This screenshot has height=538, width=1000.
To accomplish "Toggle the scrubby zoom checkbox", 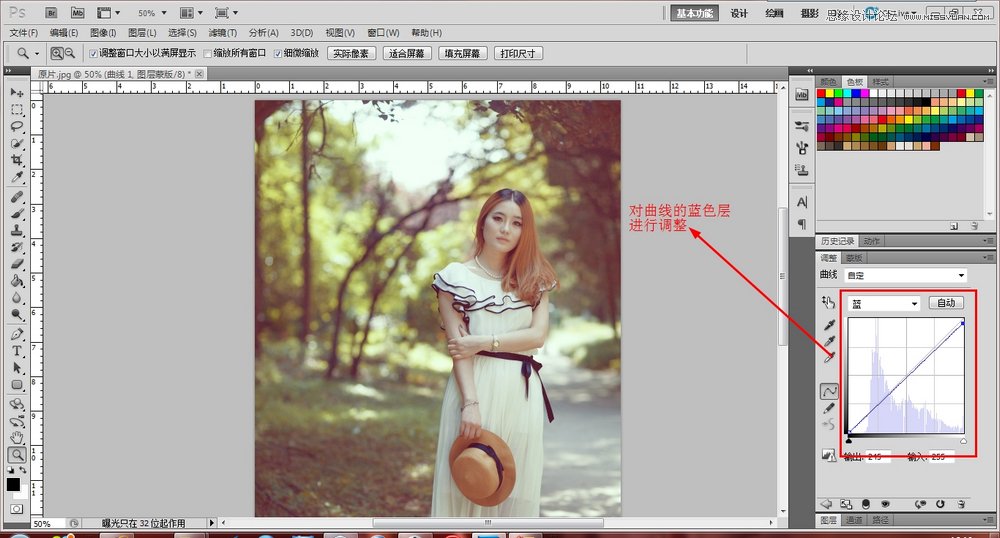I will (x=277, y=54).
